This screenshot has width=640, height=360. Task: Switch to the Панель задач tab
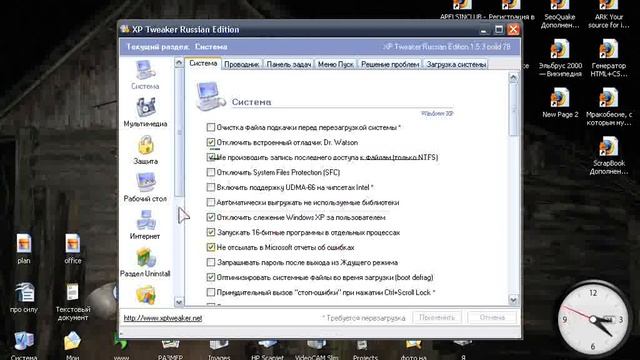[289, 64]
